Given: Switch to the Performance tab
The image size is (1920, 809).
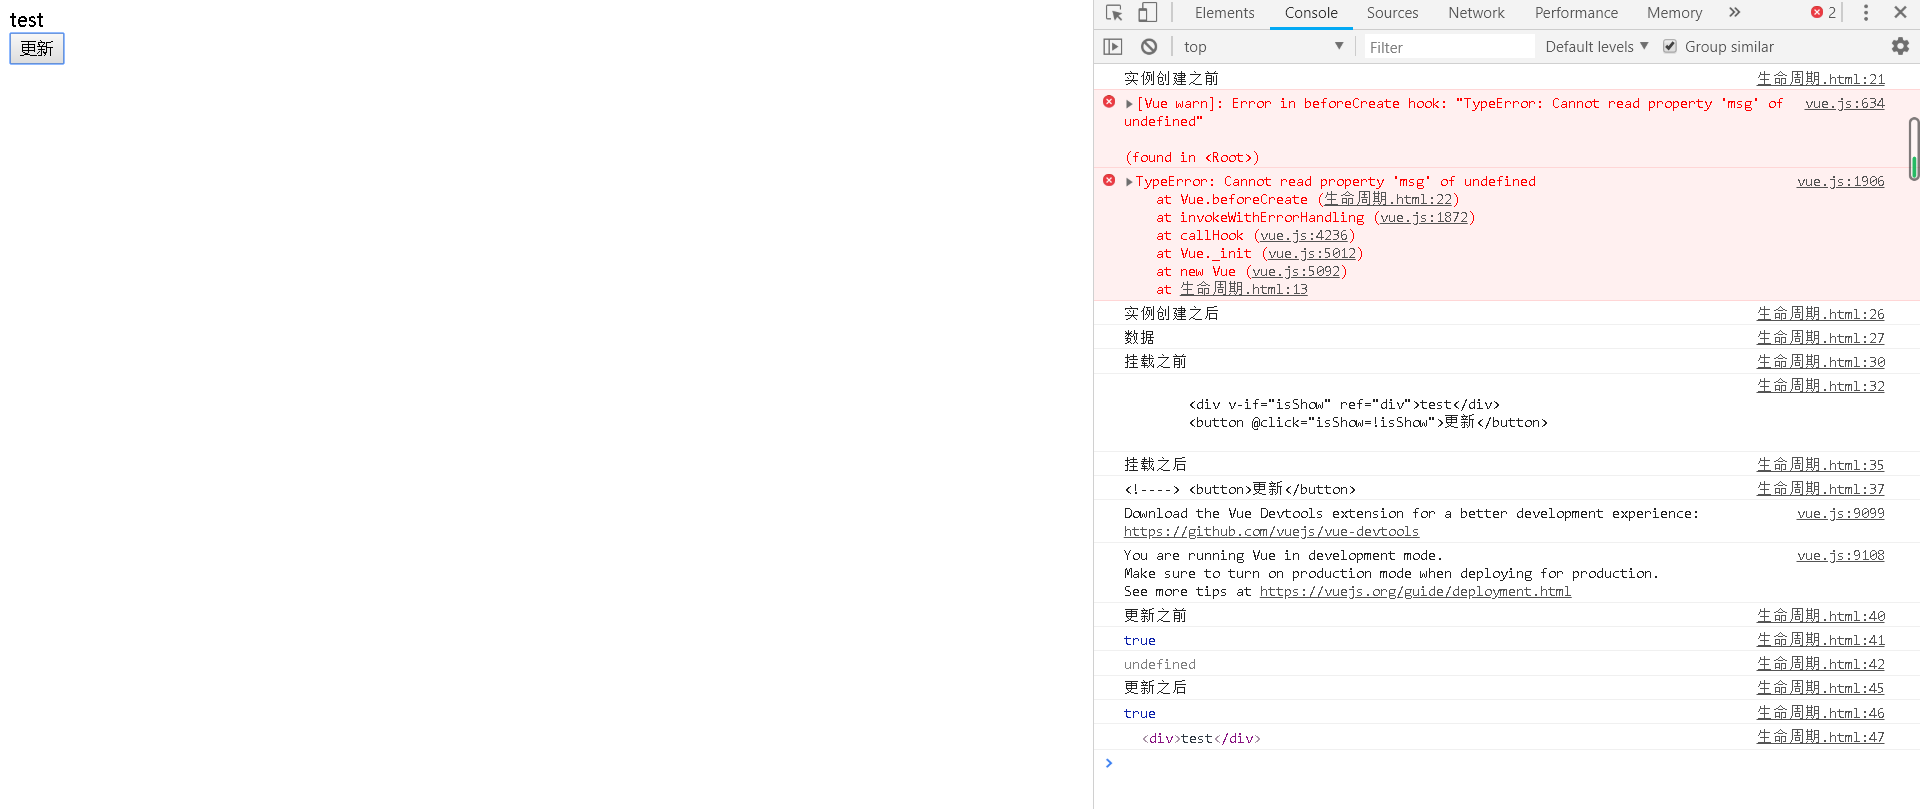Looking at the screenshot, I should pos(1576,13).
